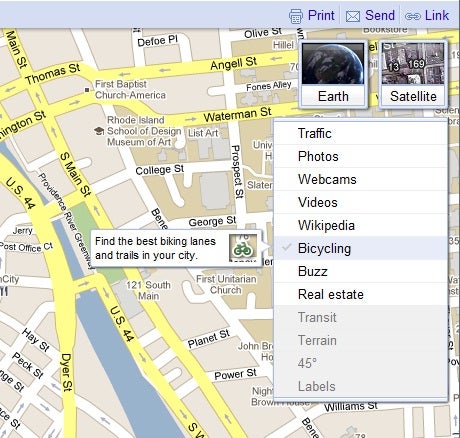
Task: Click the College St label
Action: pyautogui.click(x=160, y=170)
